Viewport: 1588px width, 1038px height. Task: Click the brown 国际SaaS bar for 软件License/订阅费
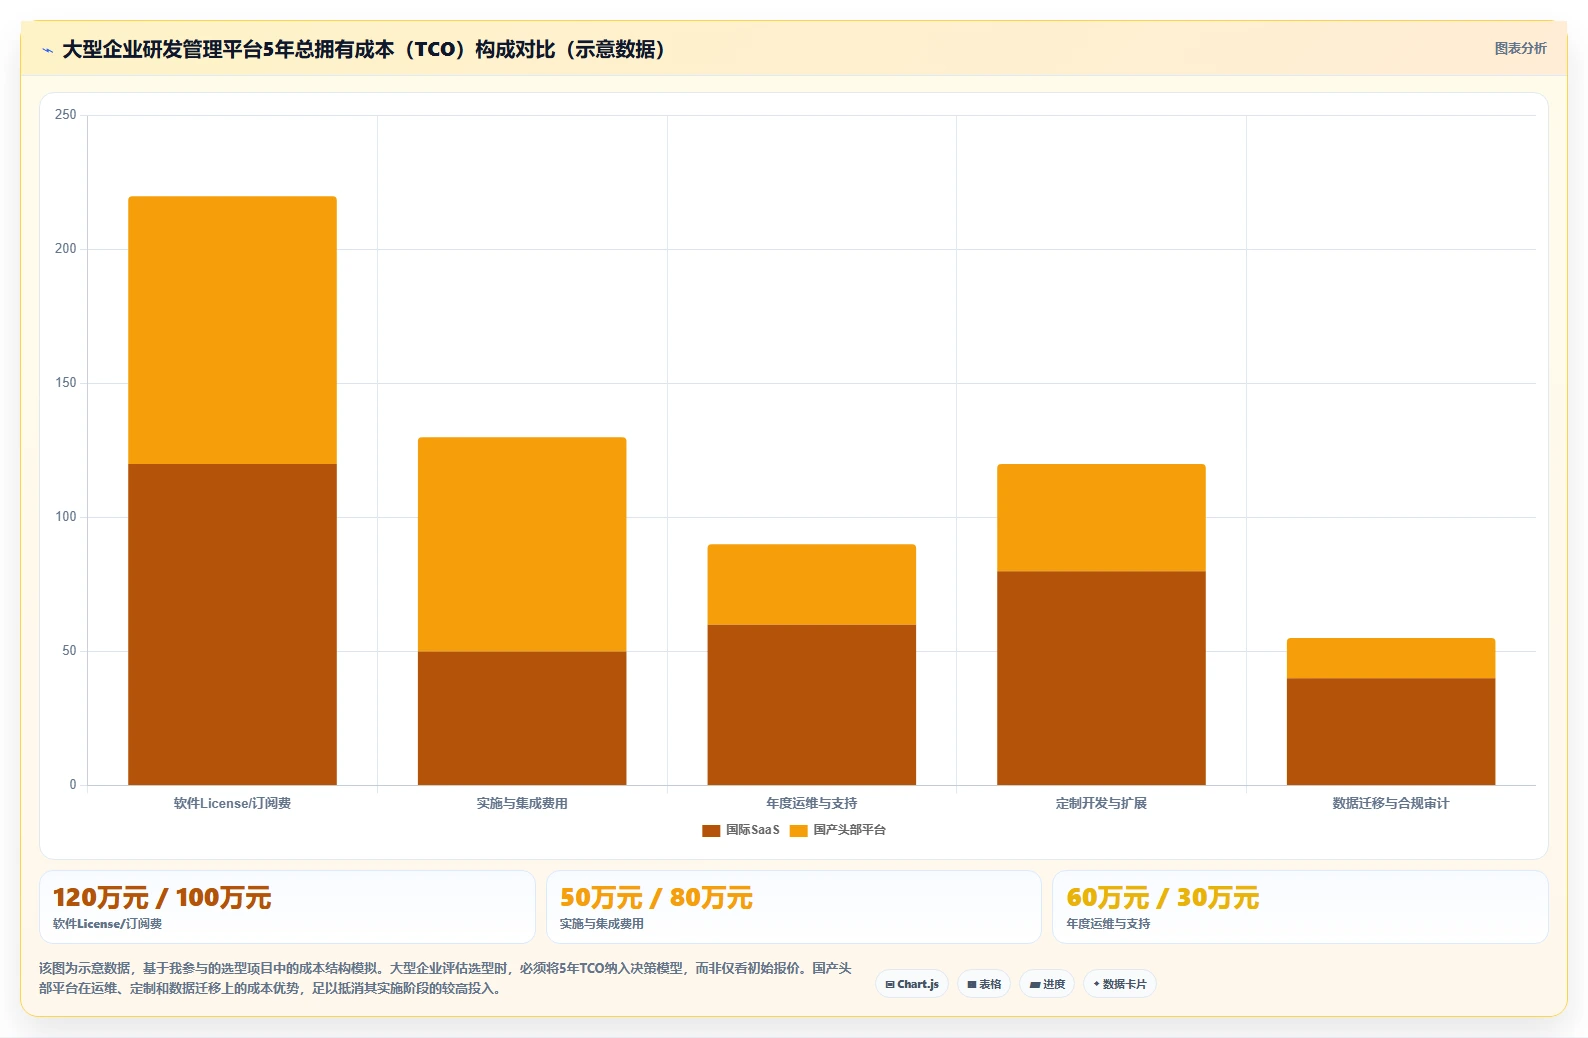[232, 624]
